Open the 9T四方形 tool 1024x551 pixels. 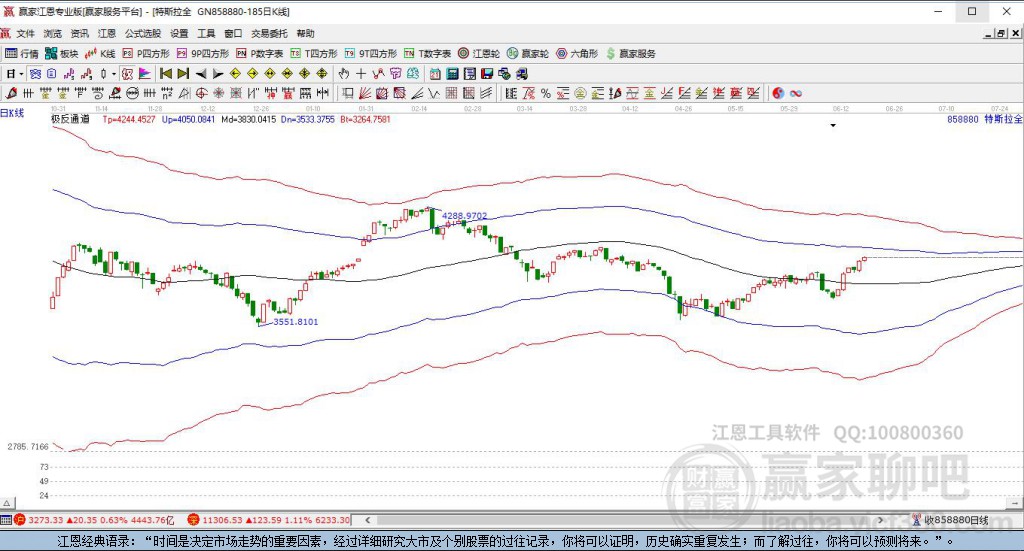(x=370, y=54)
